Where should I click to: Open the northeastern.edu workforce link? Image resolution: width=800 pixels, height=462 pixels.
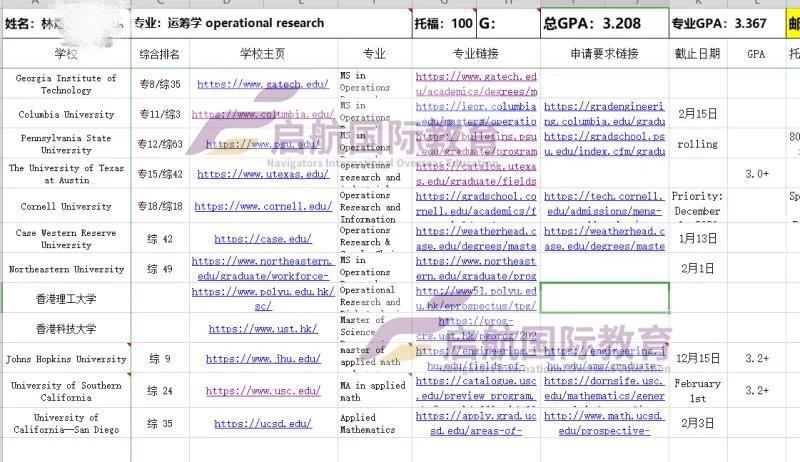[x=263, y=269]
